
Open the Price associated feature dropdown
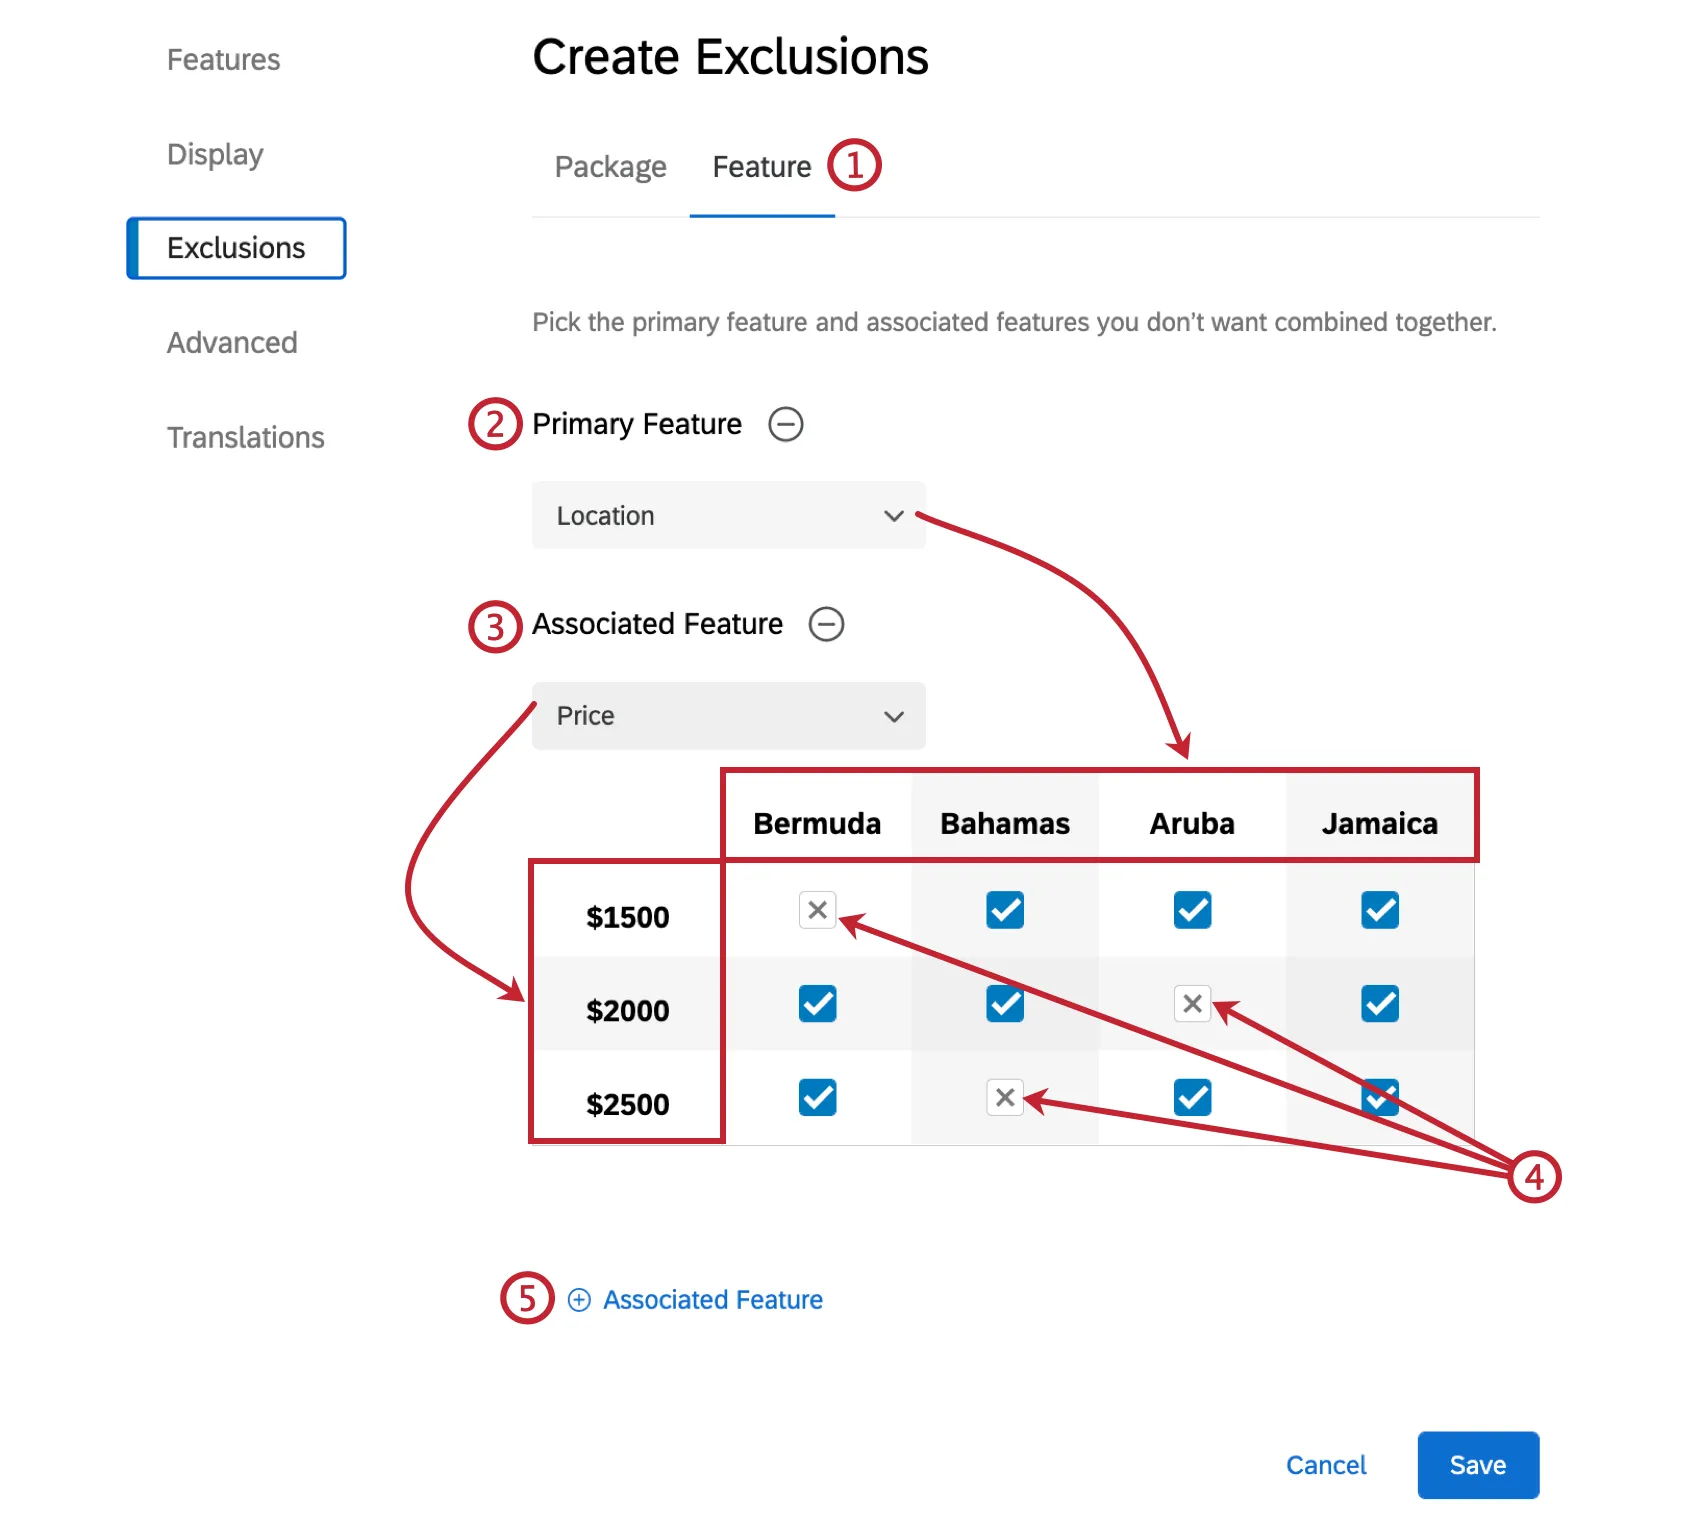[x=727, y=716]
